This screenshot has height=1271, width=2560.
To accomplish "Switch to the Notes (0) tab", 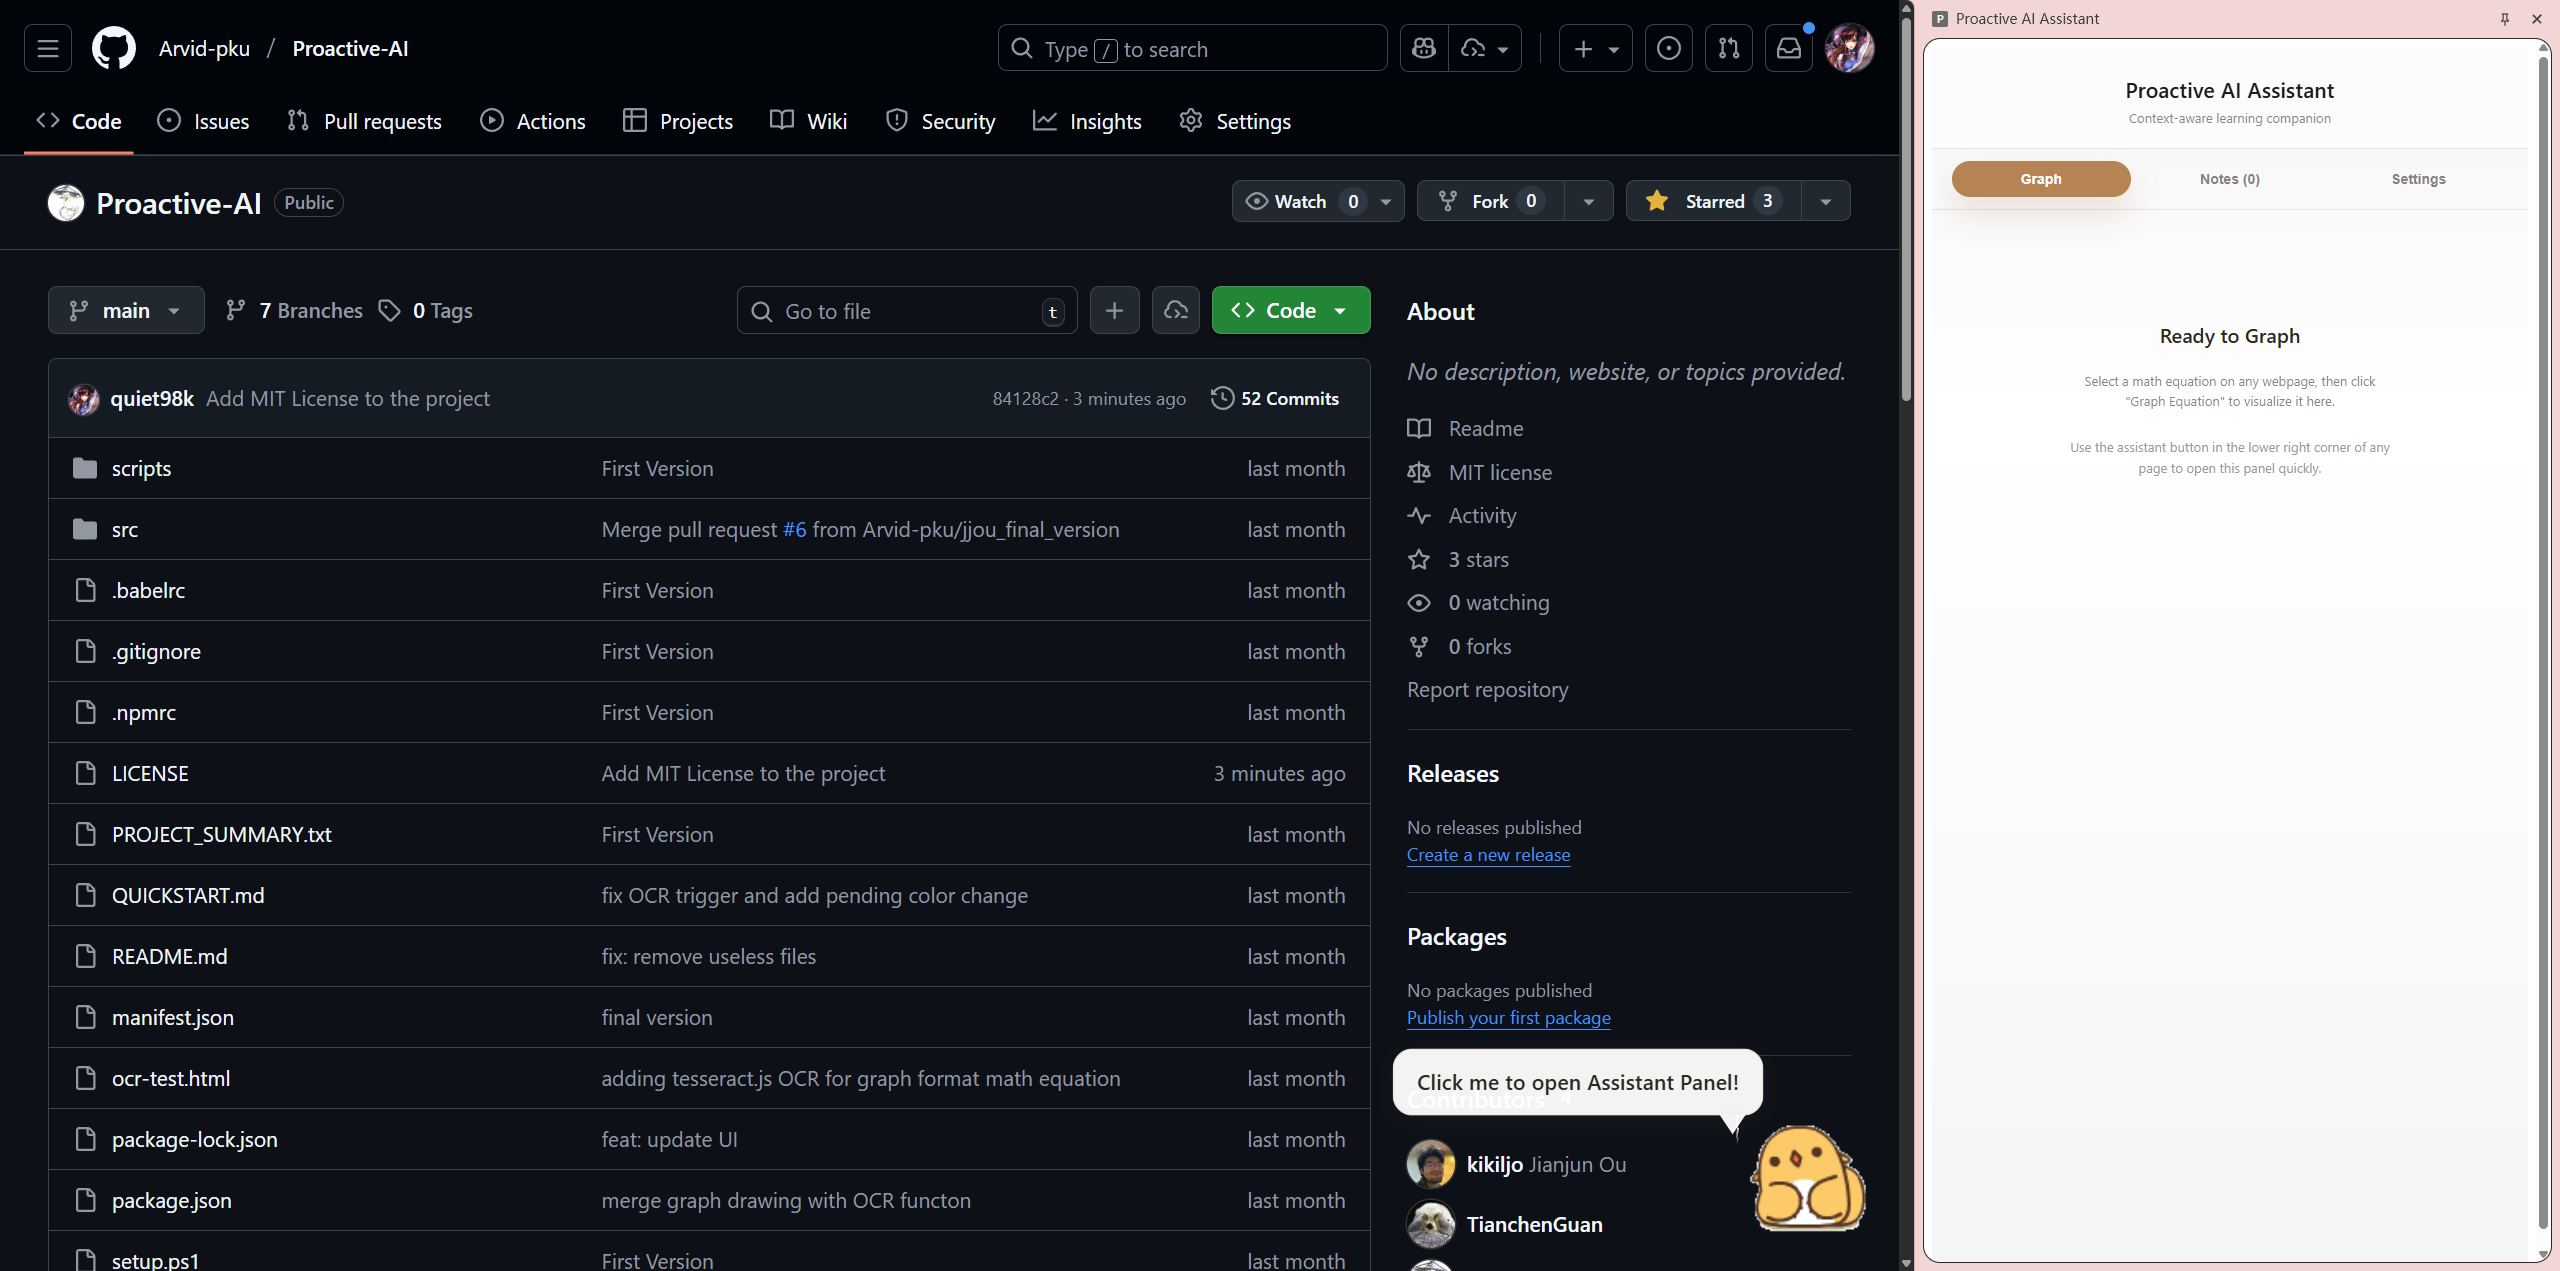I will 2229,179.
